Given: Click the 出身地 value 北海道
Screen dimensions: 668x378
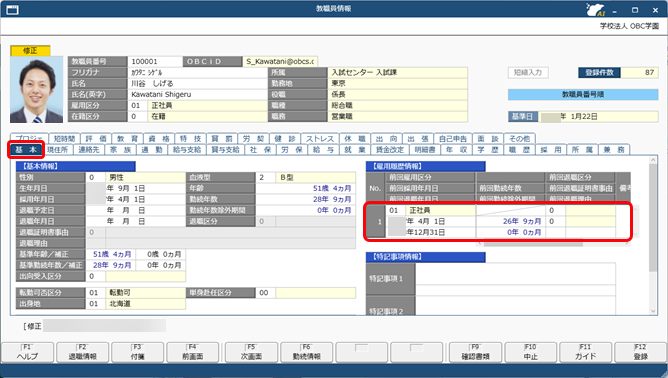Looking at the screenshot, I should (x=146, y=304).
